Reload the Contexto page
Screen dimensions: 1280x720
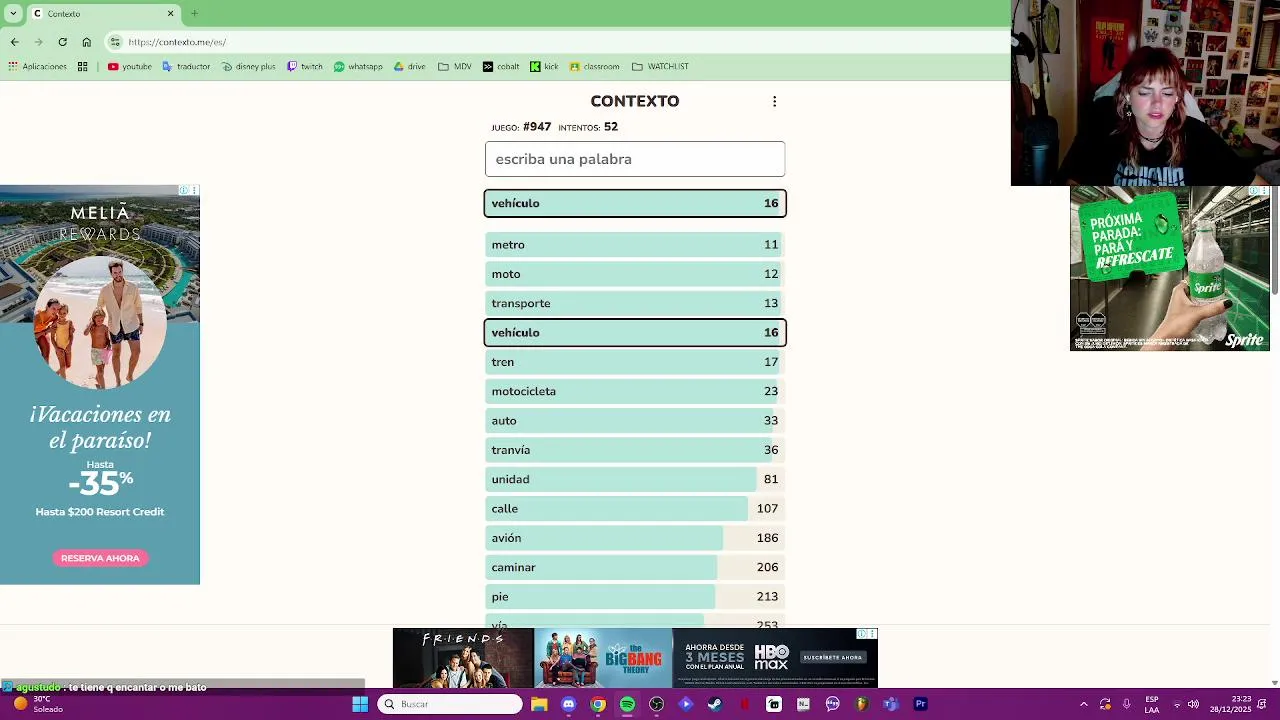coord(62,42)
